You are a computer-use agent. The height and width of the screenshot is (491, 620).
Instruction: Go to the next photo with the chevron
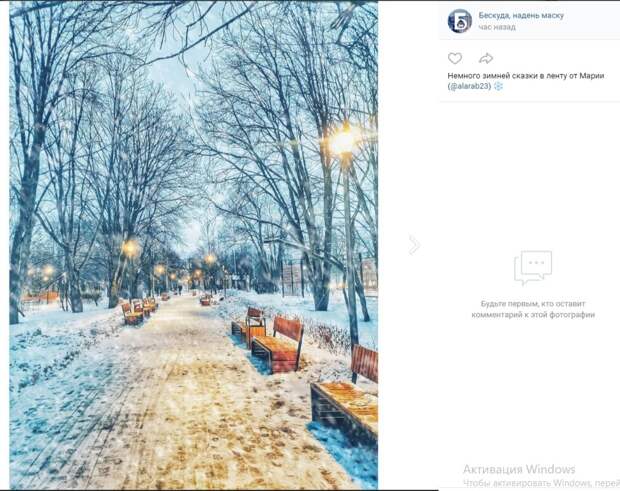point(414,245)
